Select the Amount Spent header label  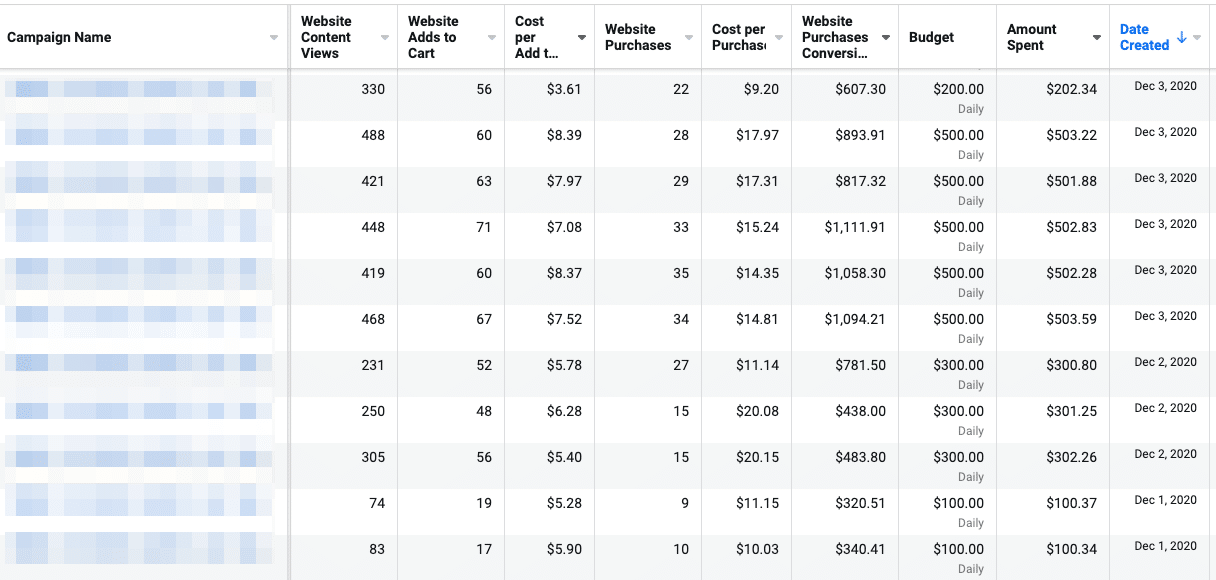pos(1032,37)
